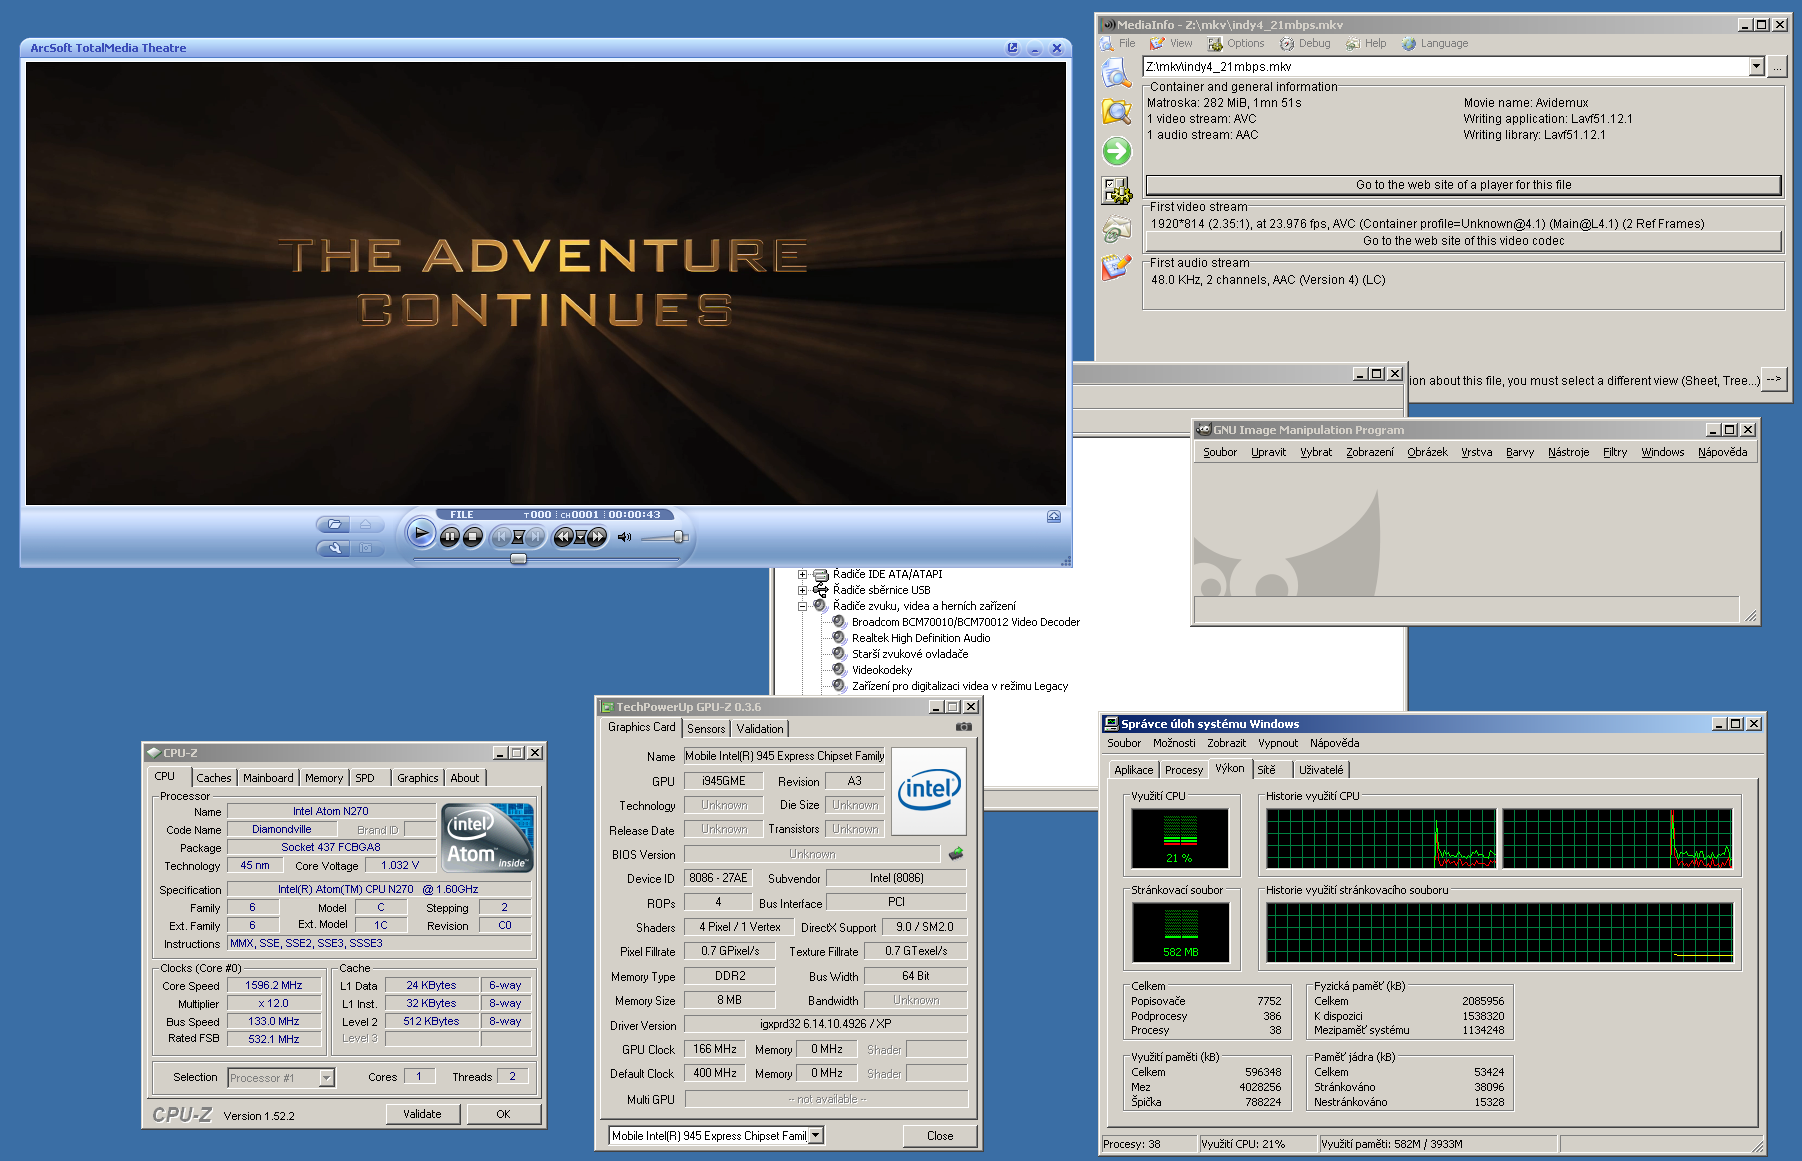Click the MediaInfo '-->' view switch button
The width and height of the screenshot is (1802, 1161).
(1774, 380)
